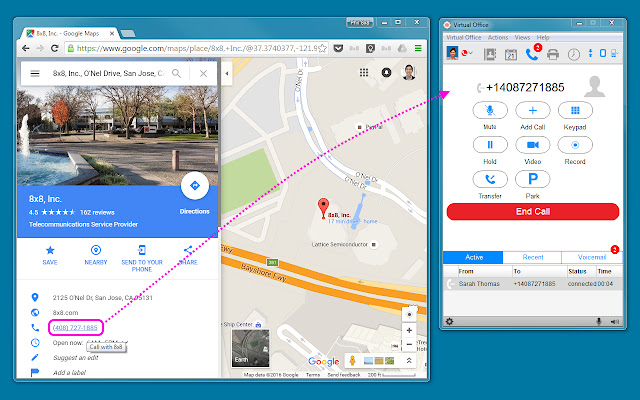Image resolution: width=640 pixels, height=400 pixels.
Task: Click Add Call button
Action: [x=533, y=110]
